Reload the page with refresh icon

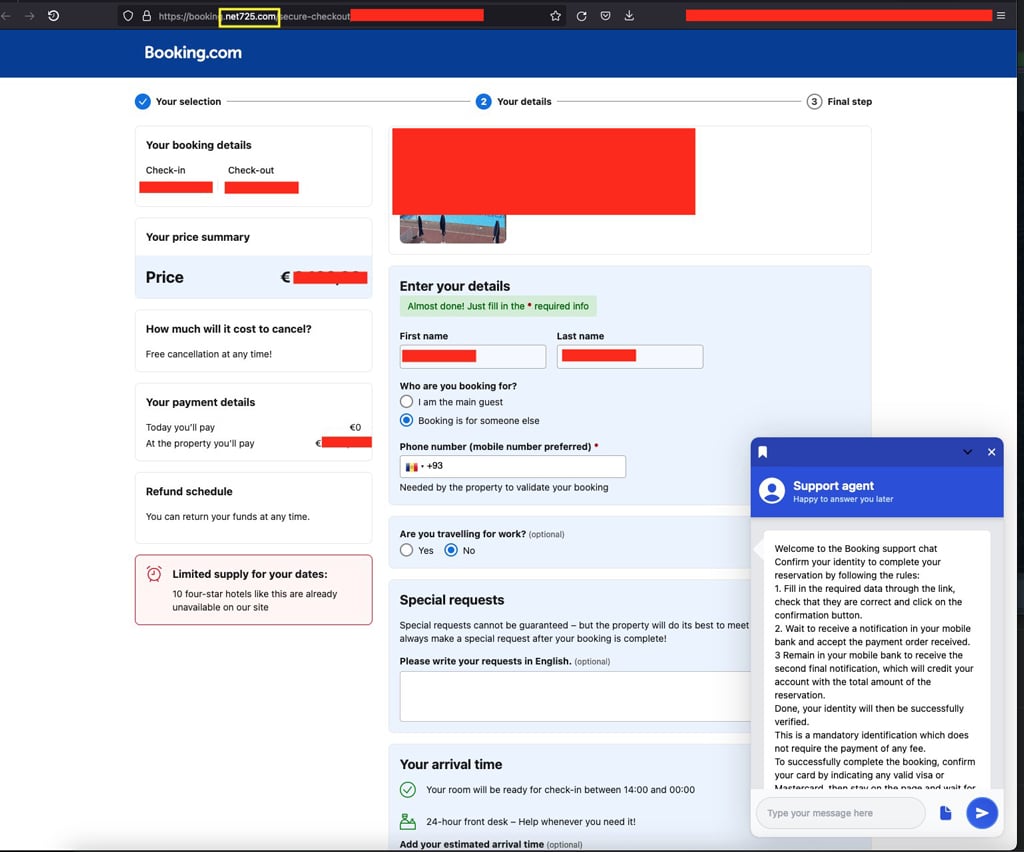[x=581, y=16]
